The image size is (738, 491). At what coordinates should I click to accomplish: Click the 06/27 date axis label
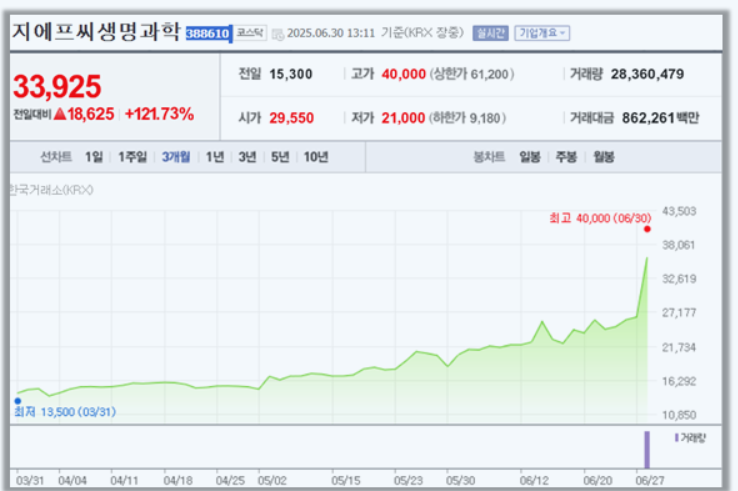click(x=650, y=481)
